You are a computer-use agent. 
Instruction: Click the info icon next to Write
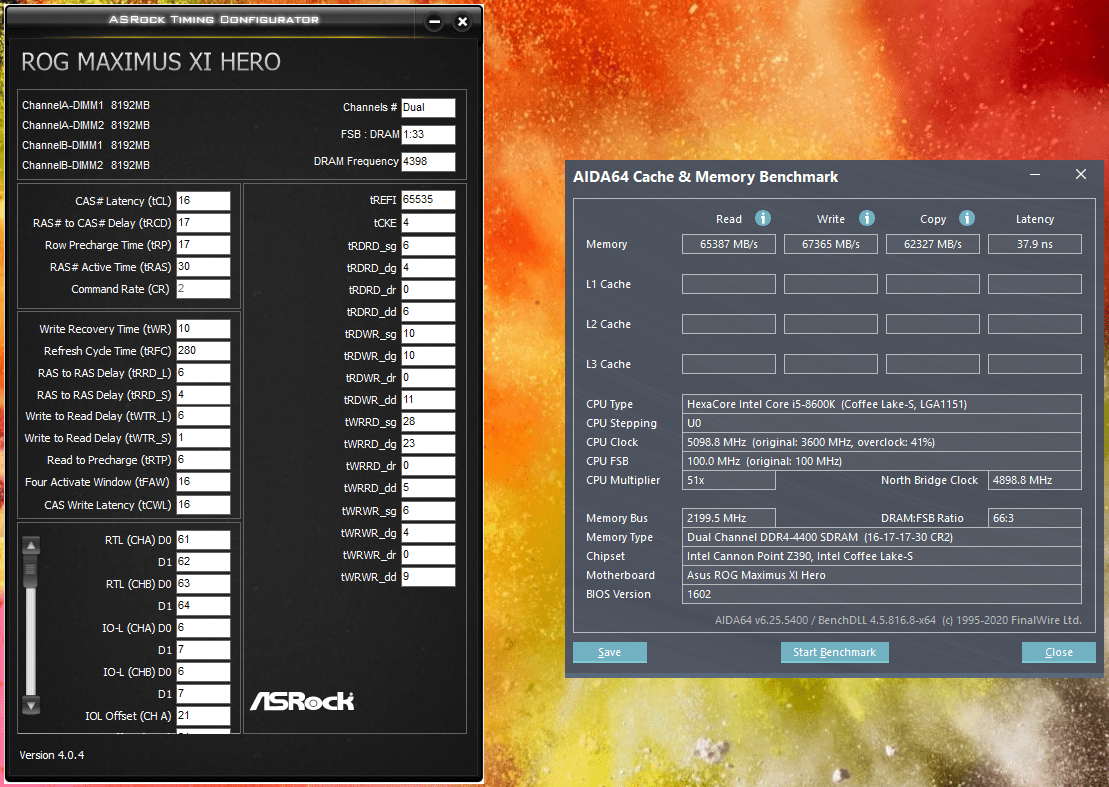coord(866,218)
